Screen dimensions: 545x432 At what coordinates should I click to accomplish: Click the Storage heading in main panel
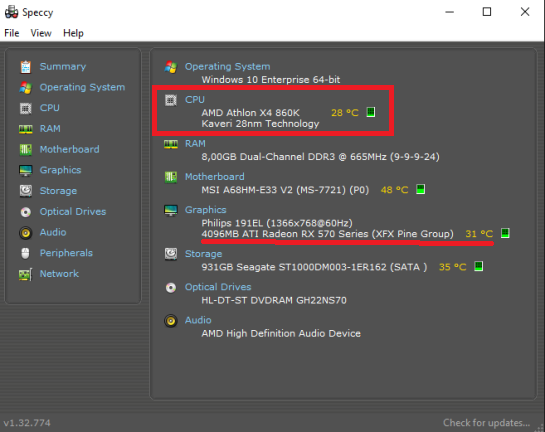[203, 254]
